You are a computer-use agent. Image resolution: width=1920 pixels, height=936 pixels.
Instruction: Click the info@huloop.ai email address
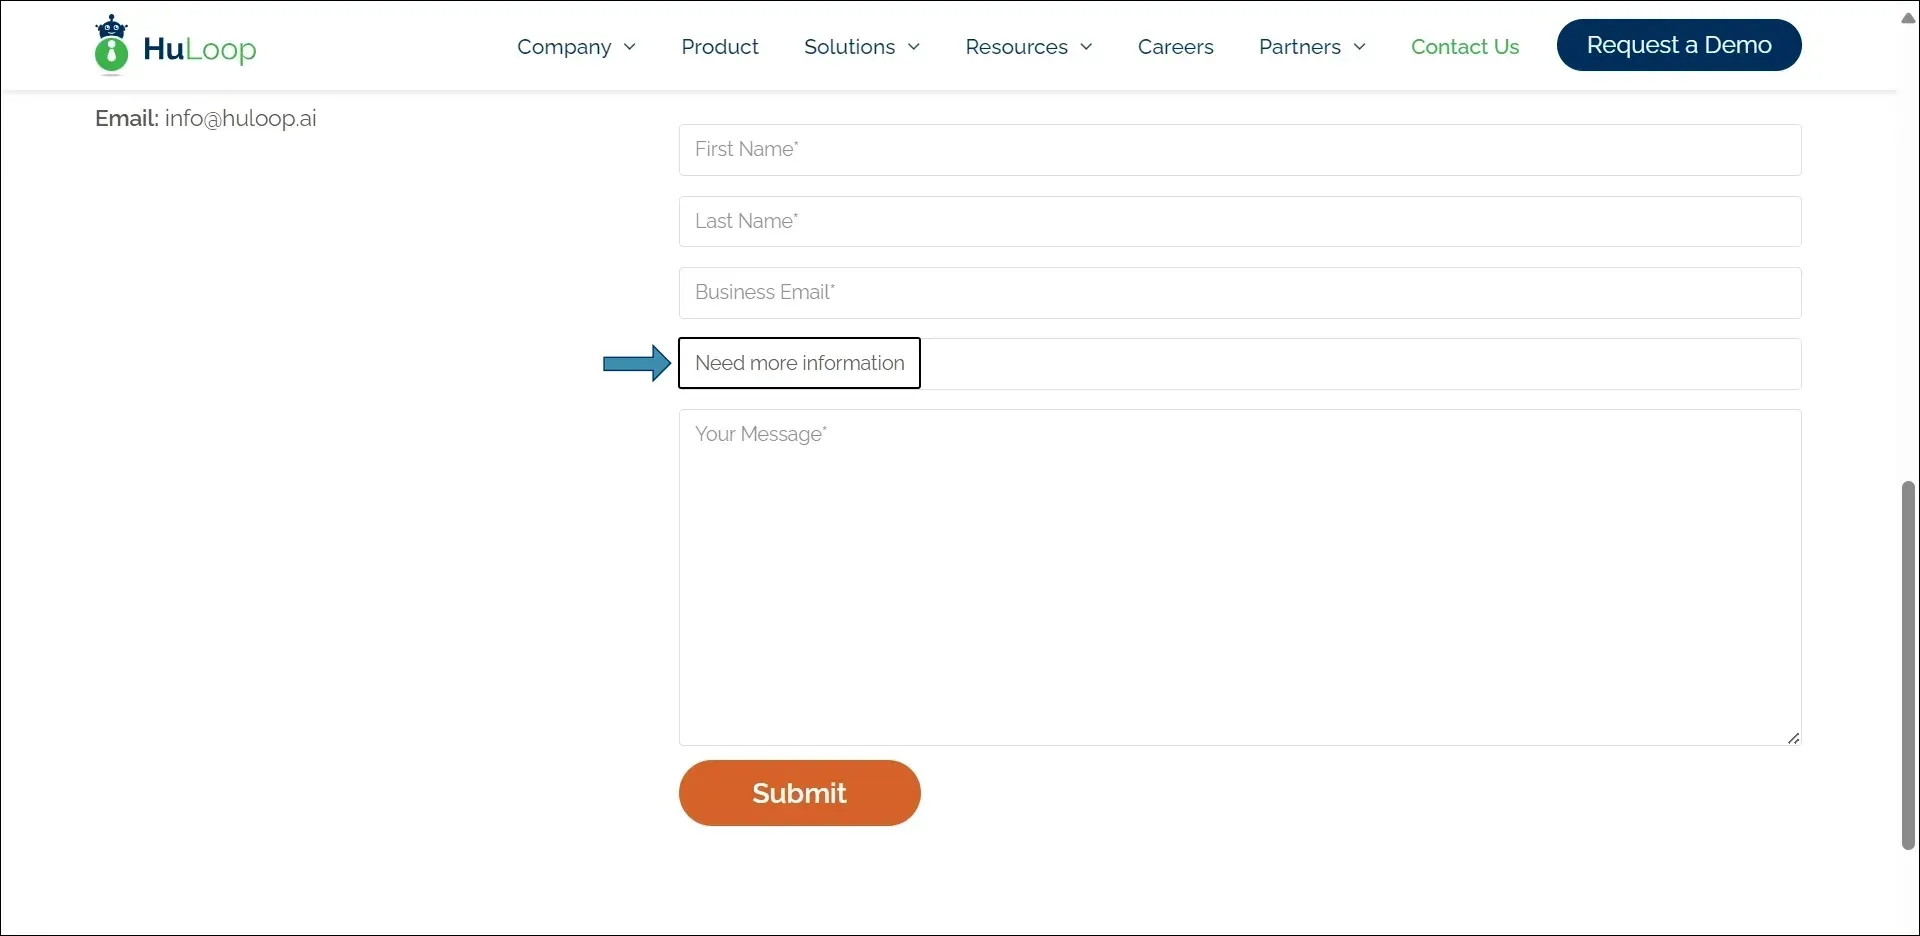(240, 119)
